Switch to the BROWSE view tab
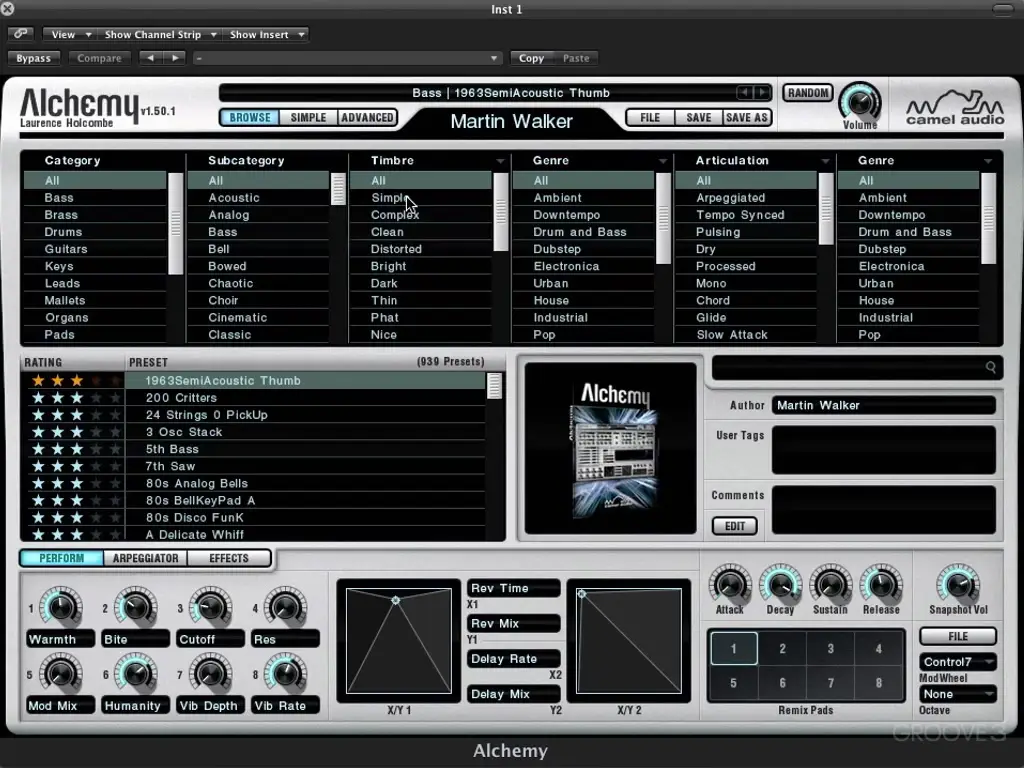 pos(249,118)
